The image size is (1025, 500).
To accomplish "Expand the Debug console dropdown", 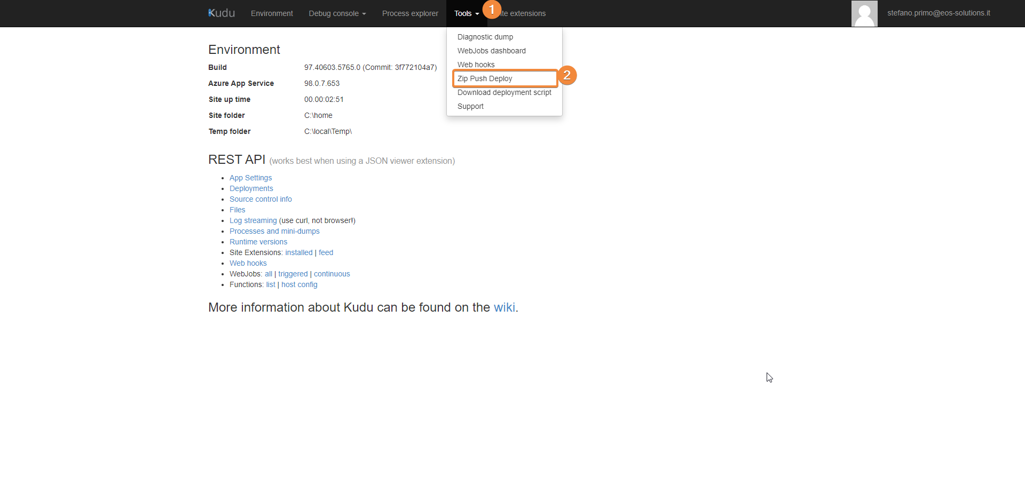I will [x=337, y=14].
